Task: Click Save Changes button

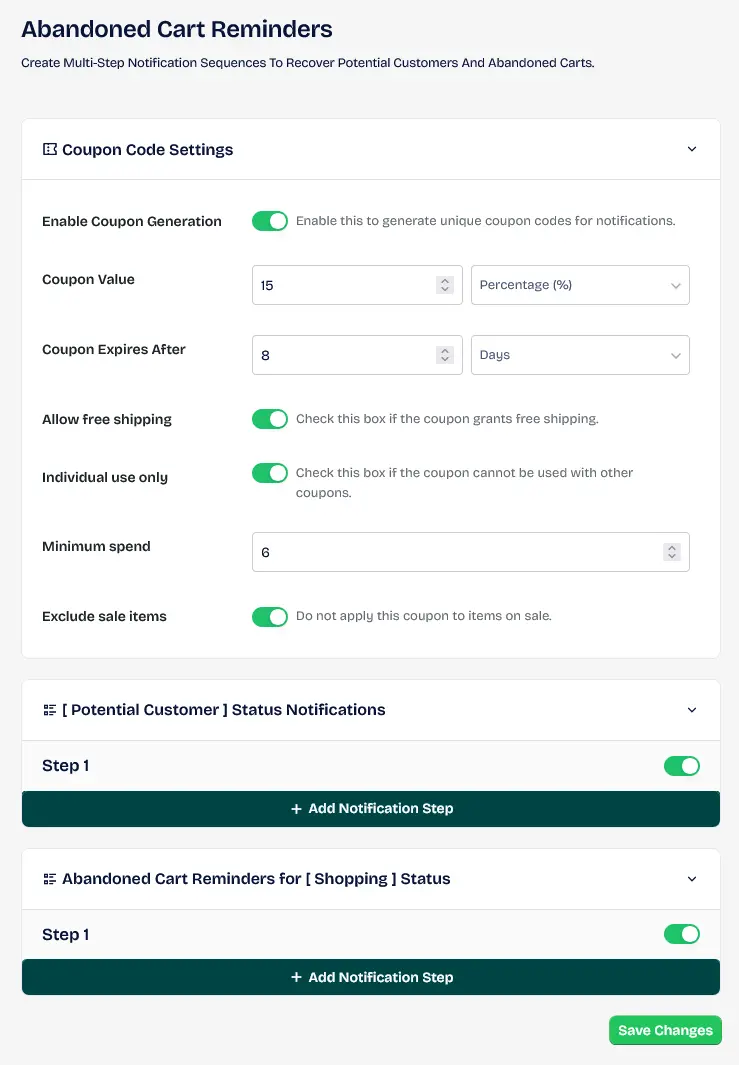Action: pyautogui.click(x=666, y=1030)
